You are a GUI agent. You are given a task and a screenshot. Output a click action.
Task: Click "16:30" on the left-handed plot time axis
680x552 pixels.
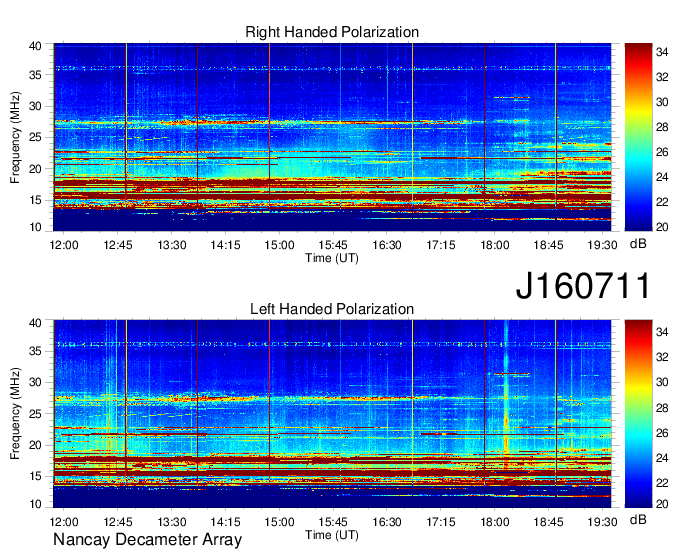pyautogui.click(x=387, y=522)
